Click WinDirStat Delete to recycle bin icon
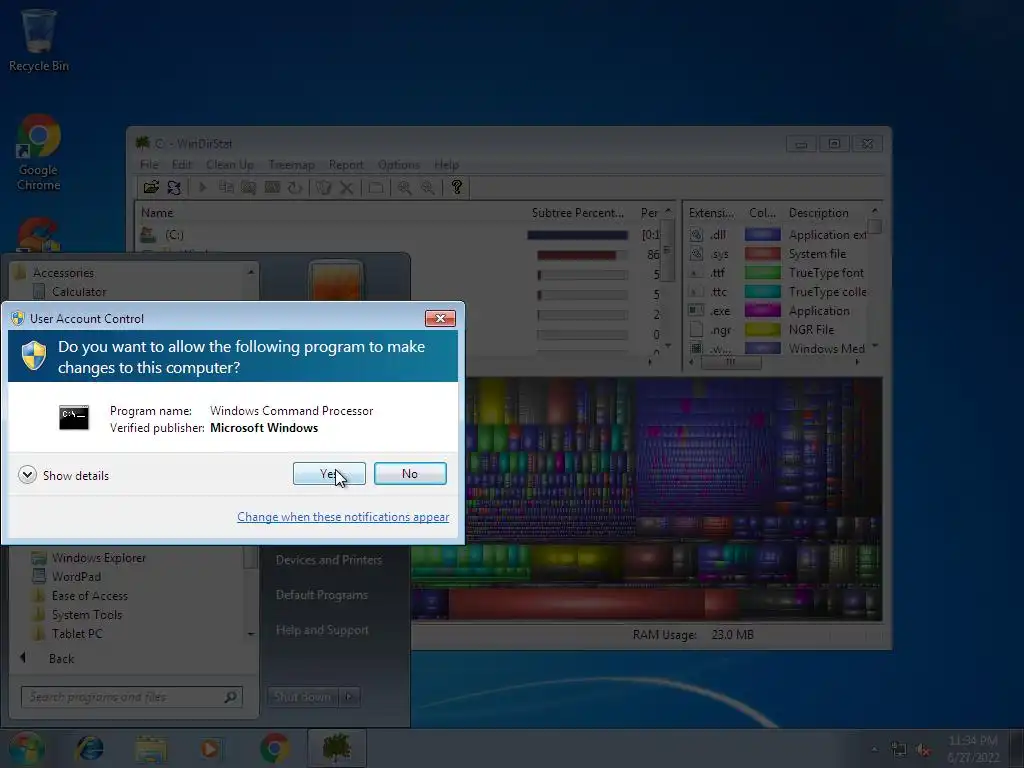The height and width of the screenshot is (768, 1024). [324, 188]
